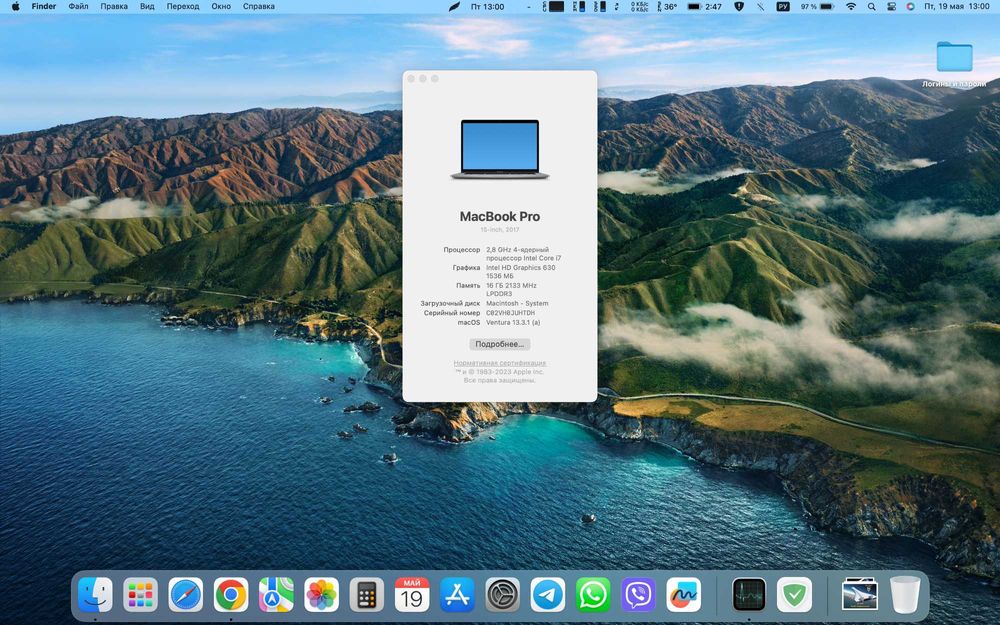The height and width of the screenshot is (625, 1000).
Task: Click the 'Ventura 13.3.1 (a)' version text
Action: [513, 323]
